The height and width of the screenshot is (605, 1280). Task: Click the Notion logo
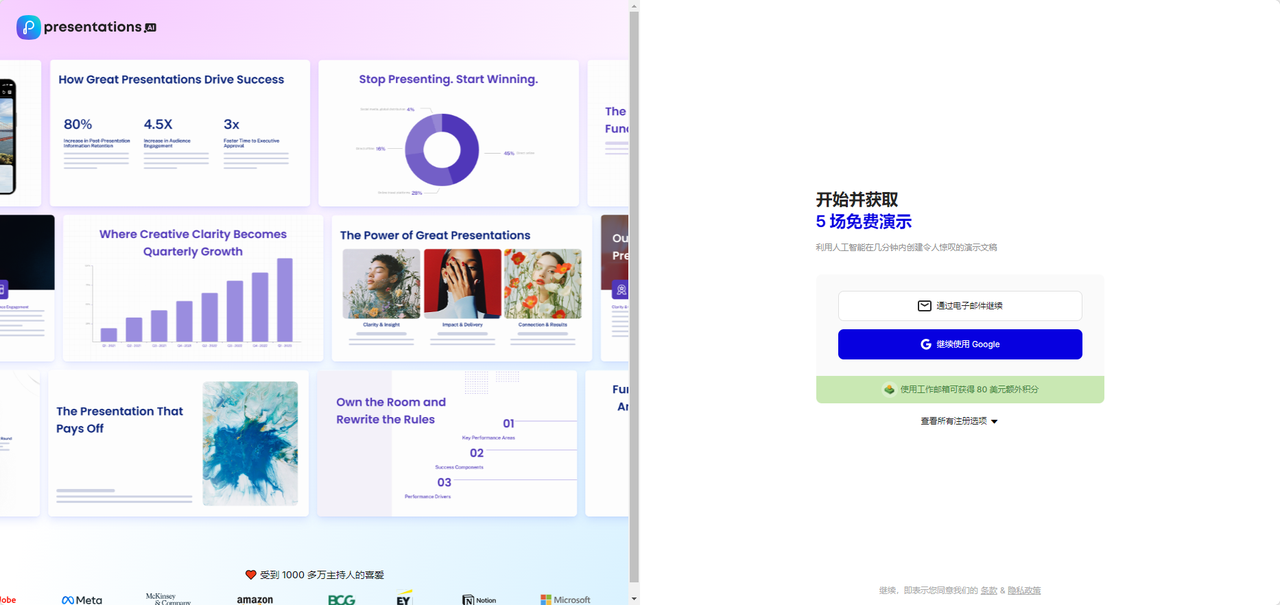(x=479, y=600)
